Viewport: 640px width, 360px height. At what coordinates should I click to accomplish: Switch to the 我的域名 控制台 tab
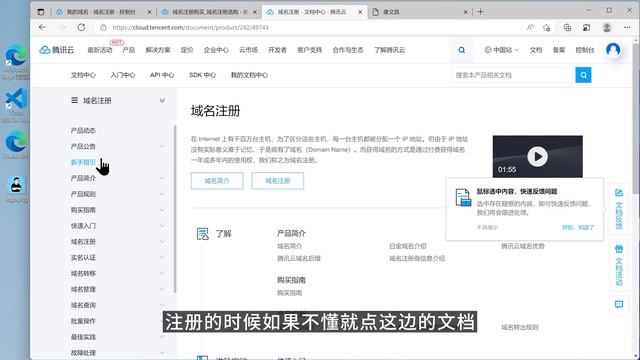101,12
